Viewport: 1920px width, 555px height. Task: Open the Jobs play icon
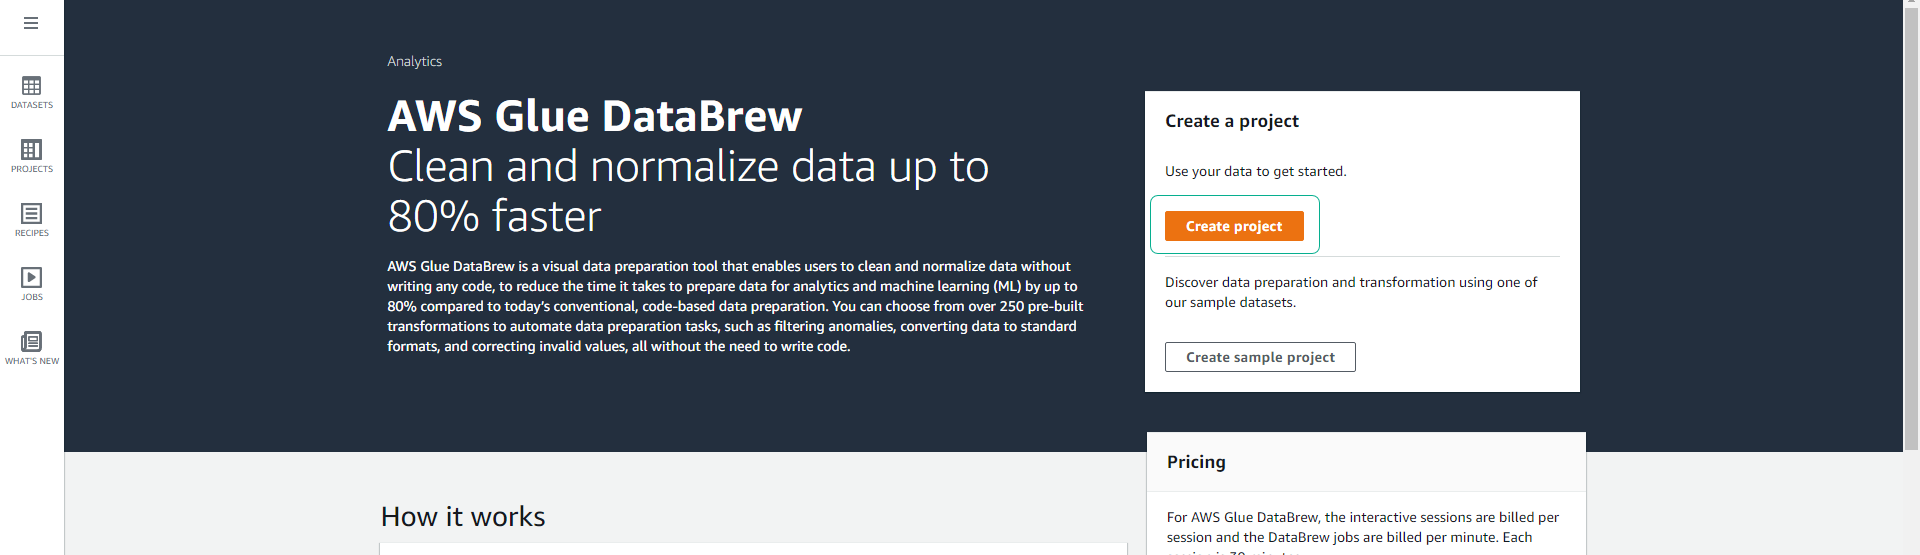[x=32, y=278]
